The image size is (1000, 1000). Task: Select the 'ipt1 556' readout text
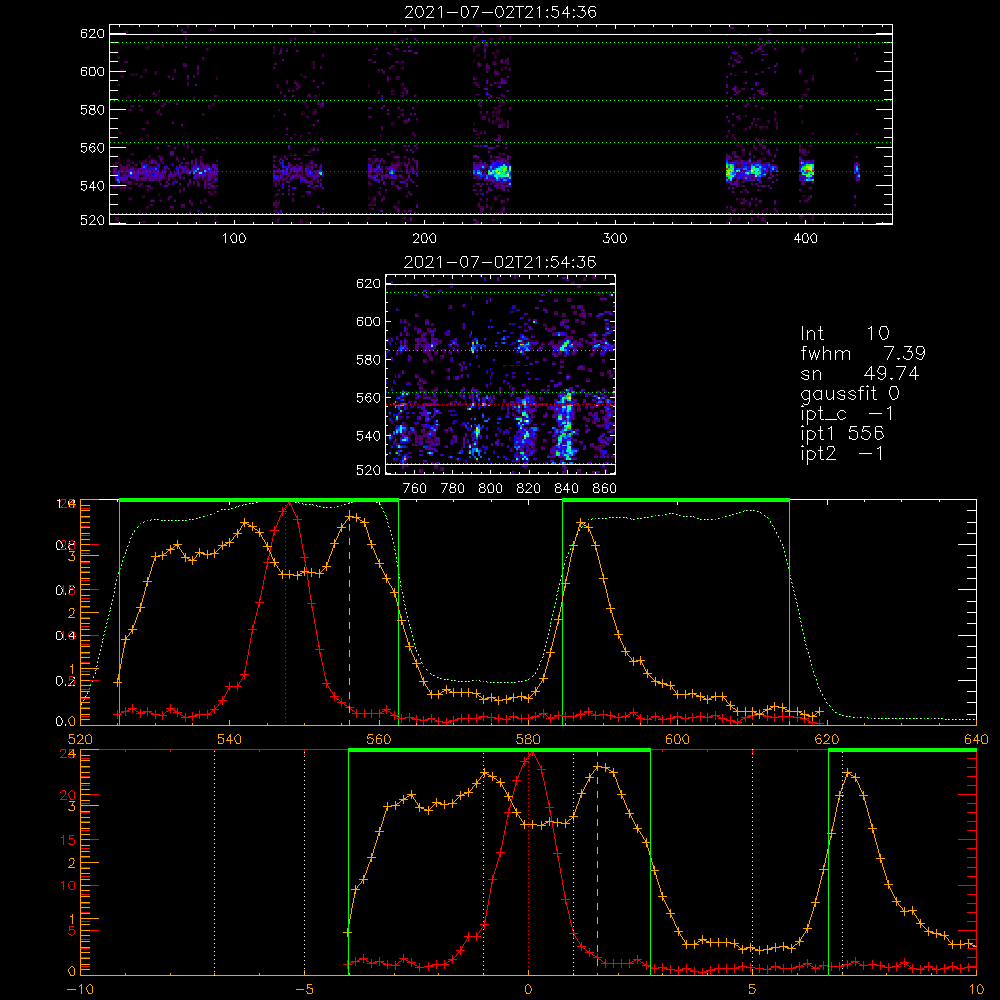pyautogui.click(x=842, y=433)
